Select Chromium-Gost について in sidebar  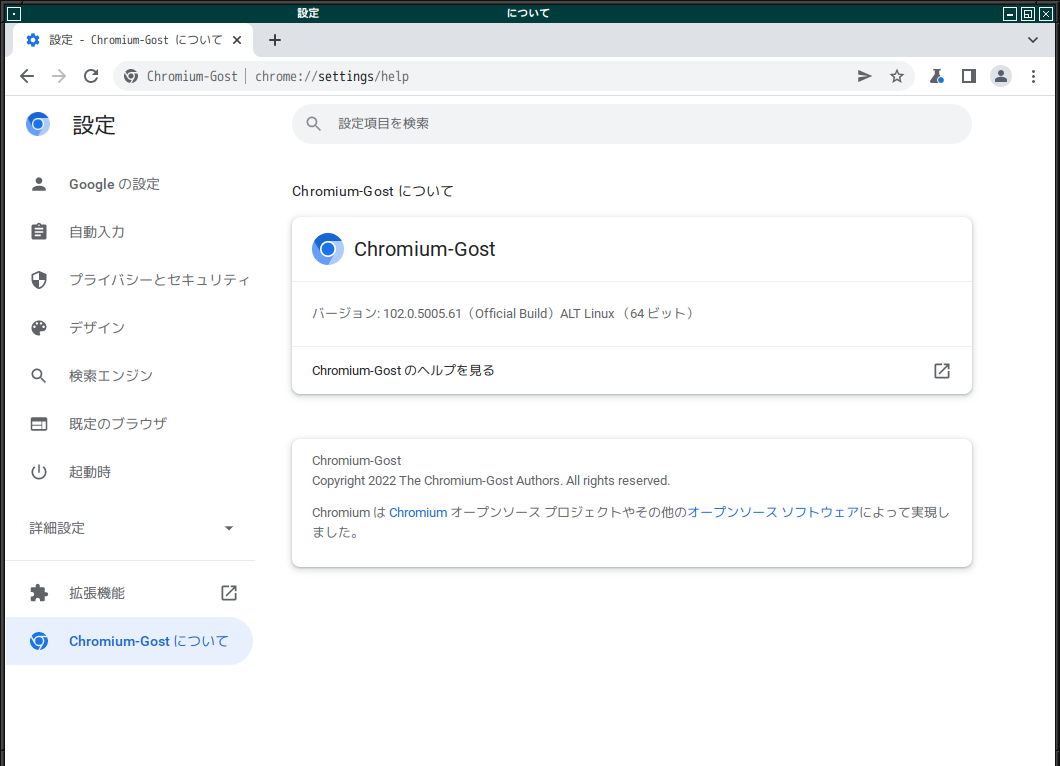[x=129, y=641]
